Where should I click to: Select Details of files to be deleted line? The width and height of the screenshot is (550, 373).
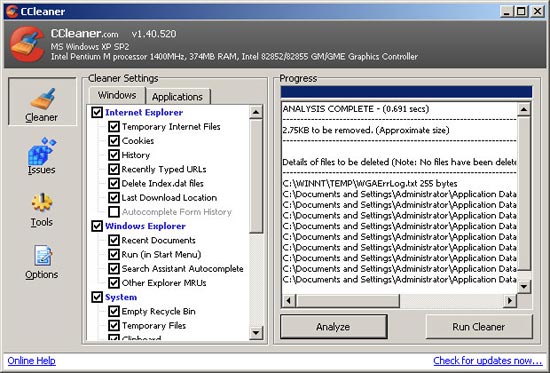399,162
